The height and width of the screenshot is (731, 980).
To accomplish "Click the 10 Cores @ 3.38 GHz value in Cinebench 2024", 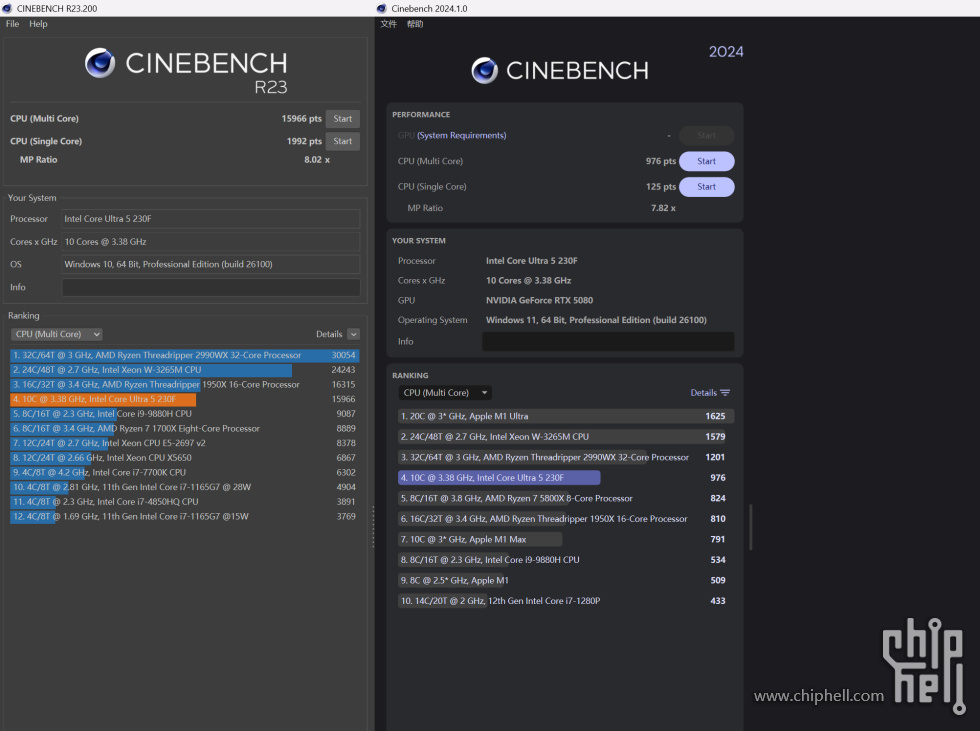I will 529,281.
